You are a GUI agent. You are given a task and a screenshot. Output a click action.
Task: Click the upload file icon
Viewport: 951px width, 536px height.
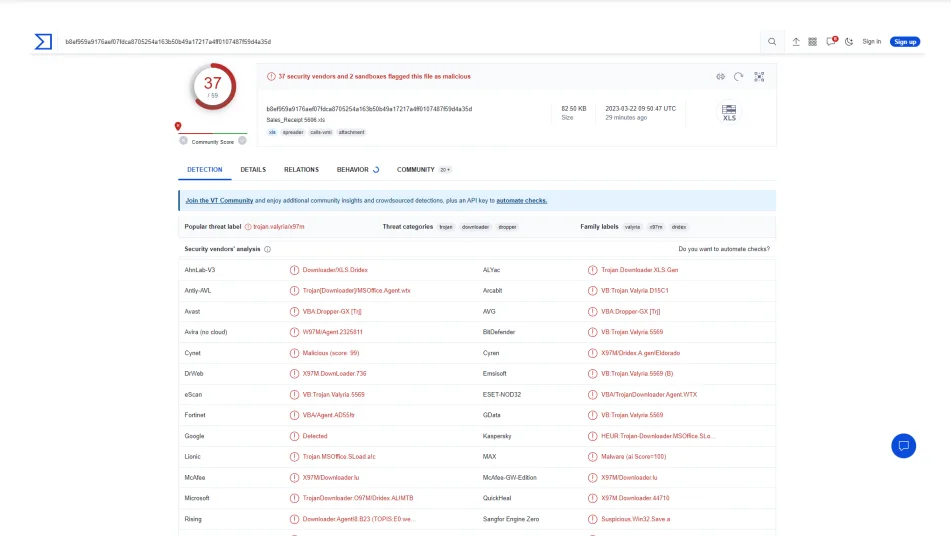click(x=796, y=42)
